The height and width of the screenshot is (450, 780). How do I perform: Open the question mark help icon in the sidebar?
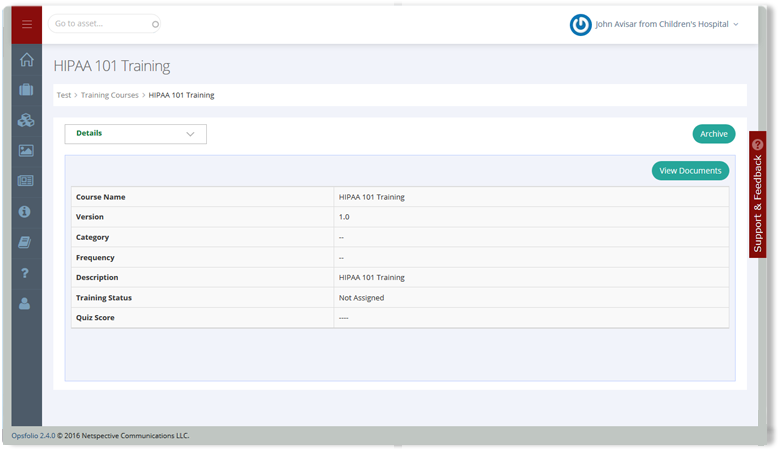coord(25,273)
